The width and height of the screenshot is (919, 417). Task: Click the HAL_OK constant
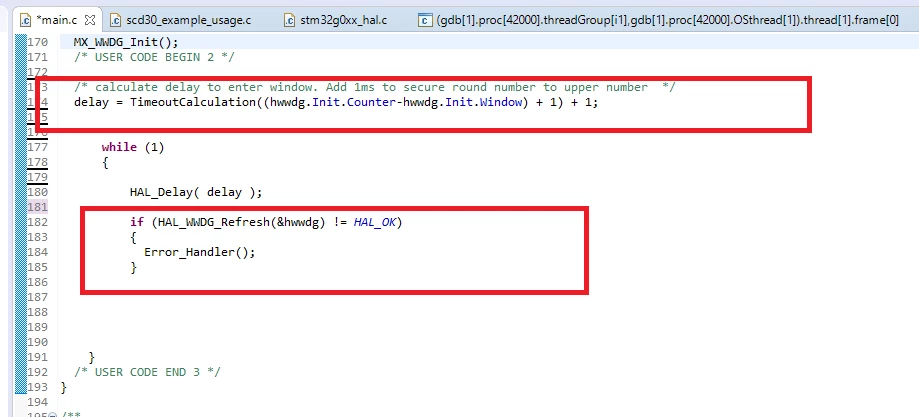tap(375, 222)
